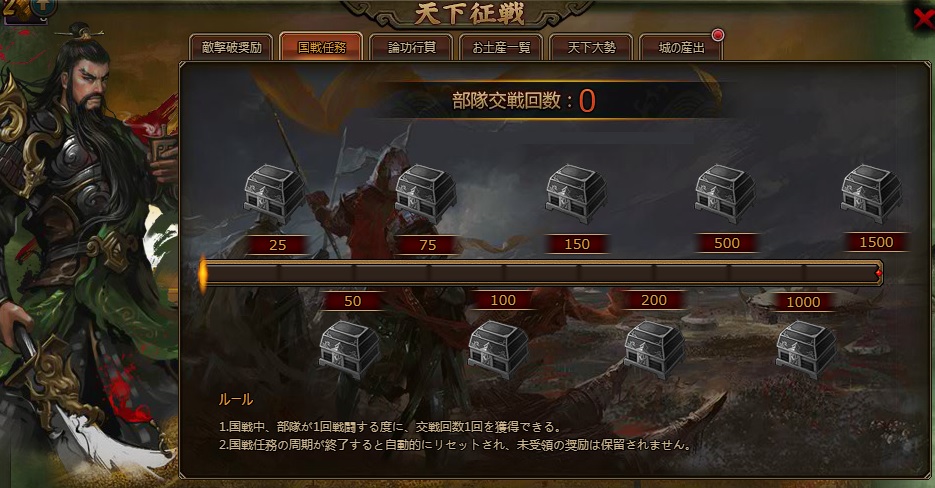Click the up arrow icon near the level badge
Screen dimensions: 935x488
[x=45, y=7]
